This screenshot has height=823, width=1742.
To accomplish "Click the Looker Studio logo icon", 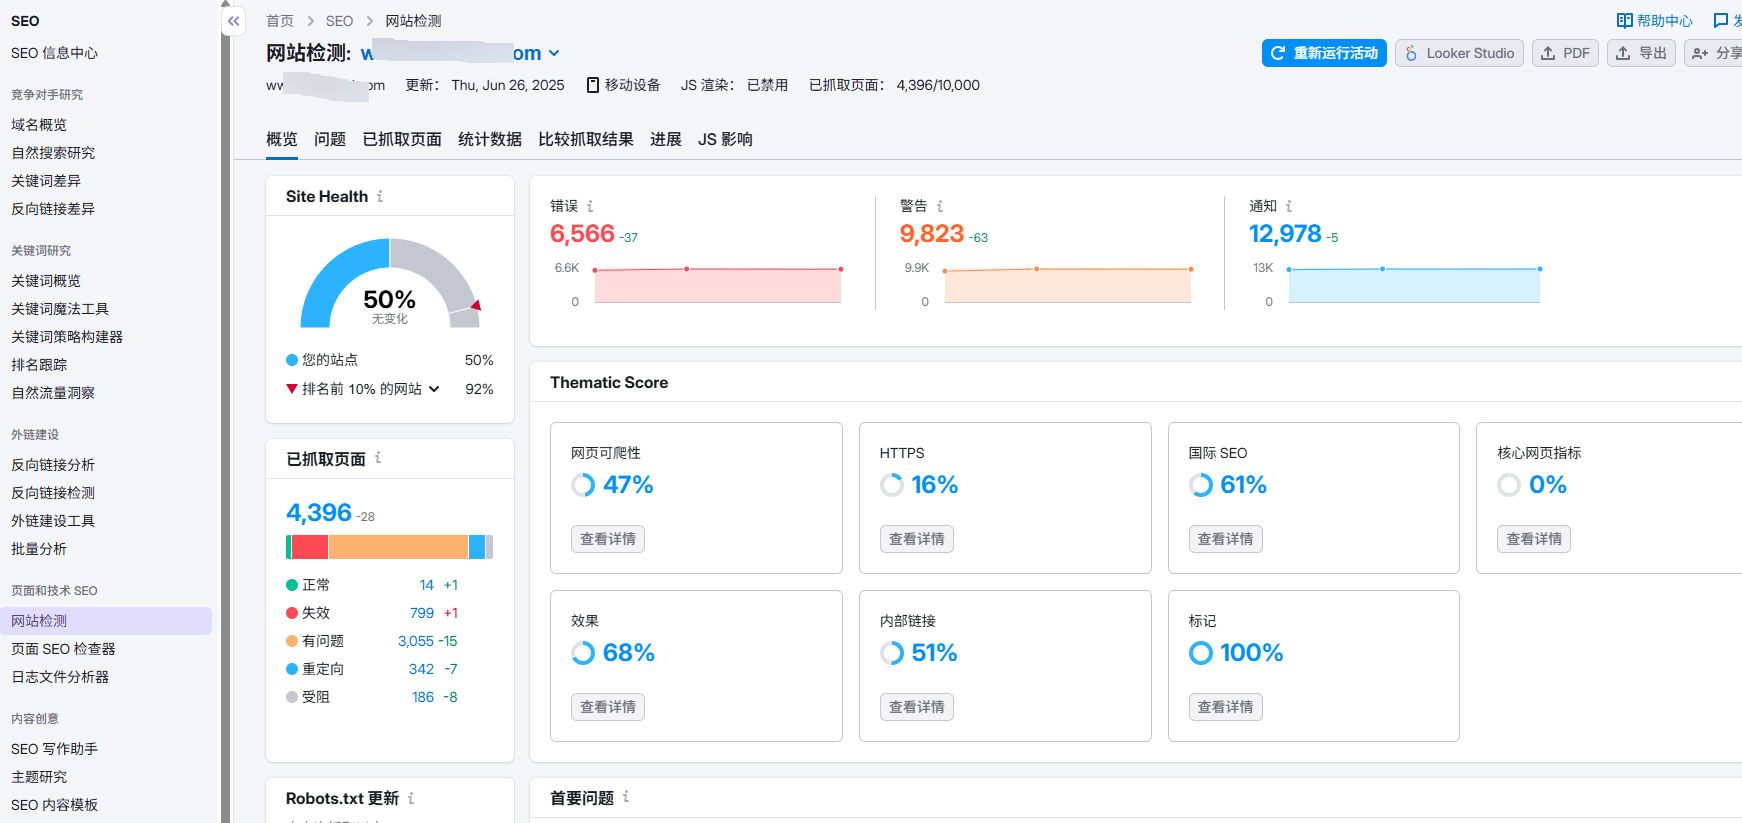I will coord(1411,53).
